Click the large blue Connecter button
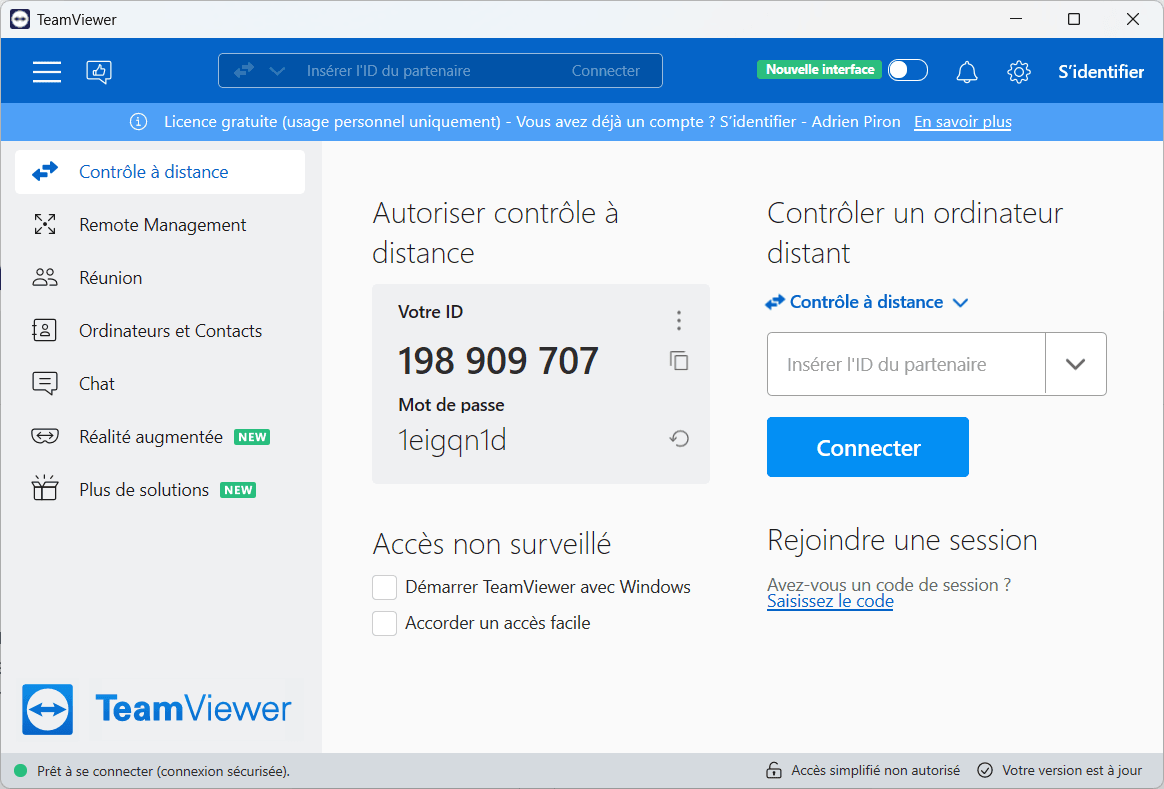The width and height of the screenshot is (1164, 789). pyautogui.click(x=868, y=447)
